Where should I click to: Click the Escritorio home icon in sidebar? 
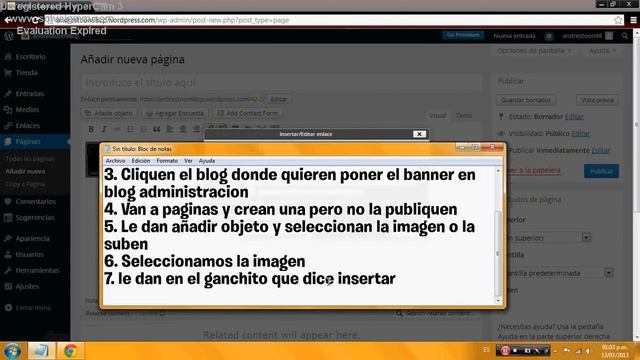coord(8,57)
